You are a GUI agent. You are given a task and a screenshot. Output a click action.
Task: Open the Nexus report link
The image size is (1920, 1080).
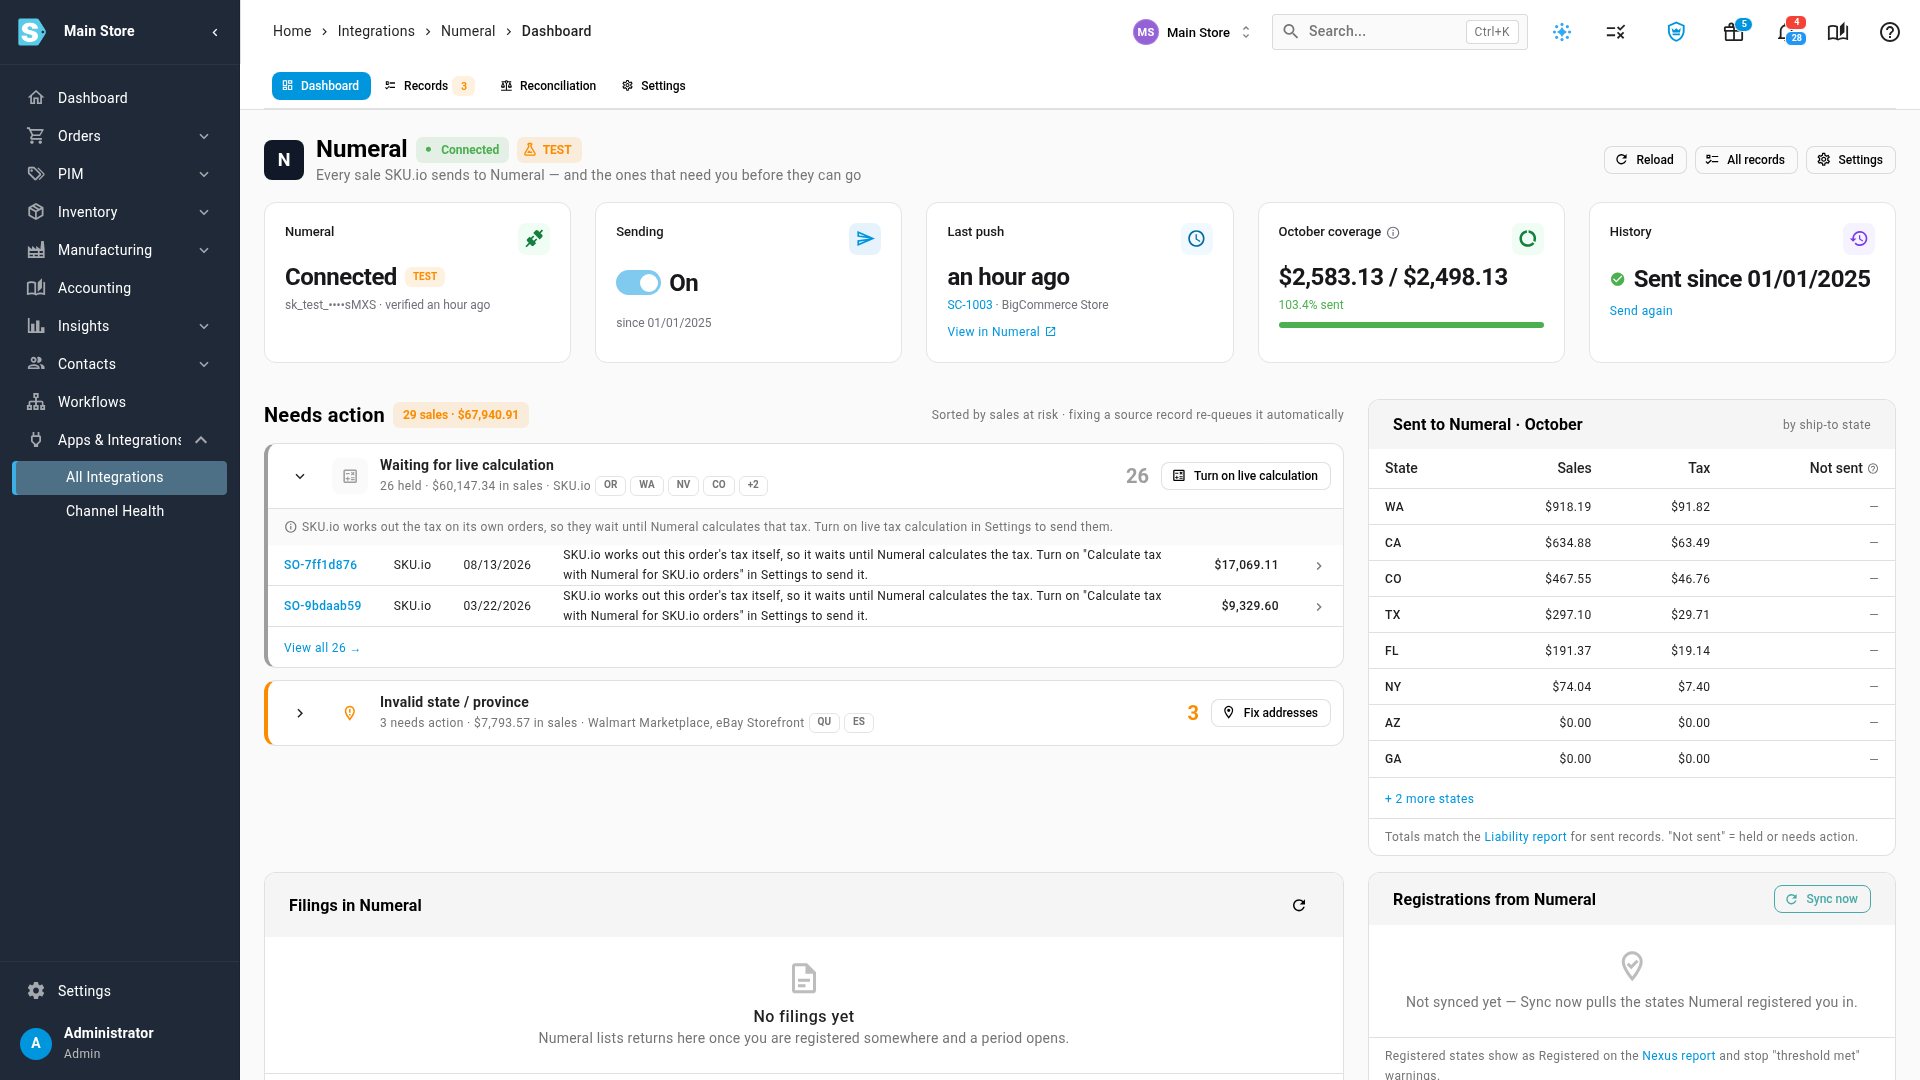coord(1678,1056)
